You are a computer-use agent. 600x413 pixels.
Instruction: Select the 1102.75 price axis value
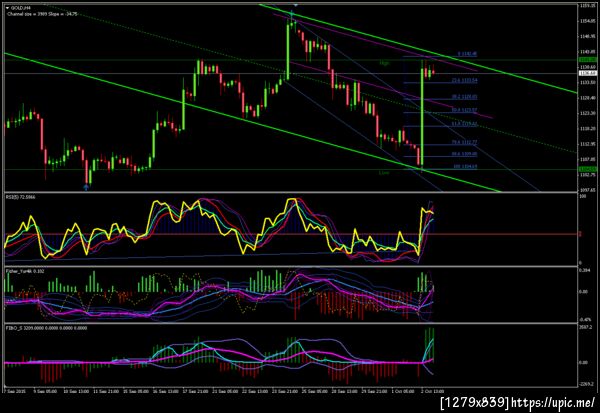(587, 175)
